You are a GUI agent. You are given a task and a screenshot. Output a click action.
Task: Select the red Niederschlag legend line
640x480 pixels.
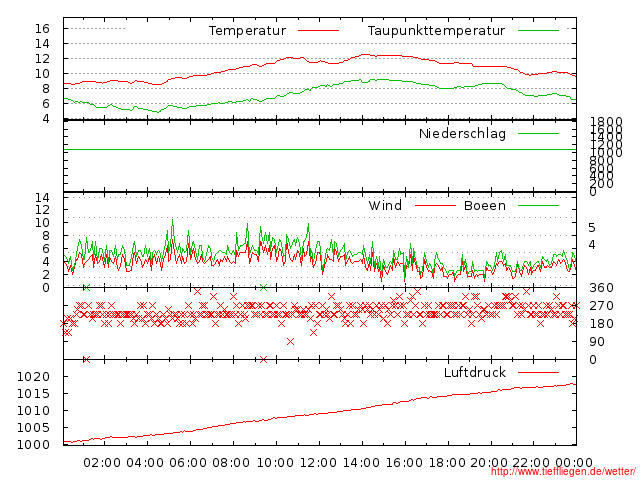point(538,134)
